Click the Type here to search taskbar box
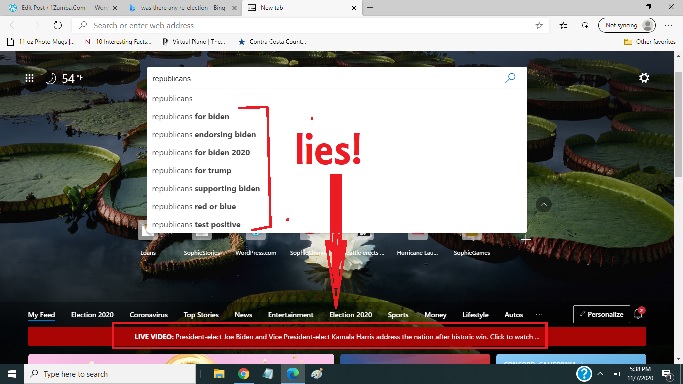This screenshot has width=683, height=384. [110, 374]
